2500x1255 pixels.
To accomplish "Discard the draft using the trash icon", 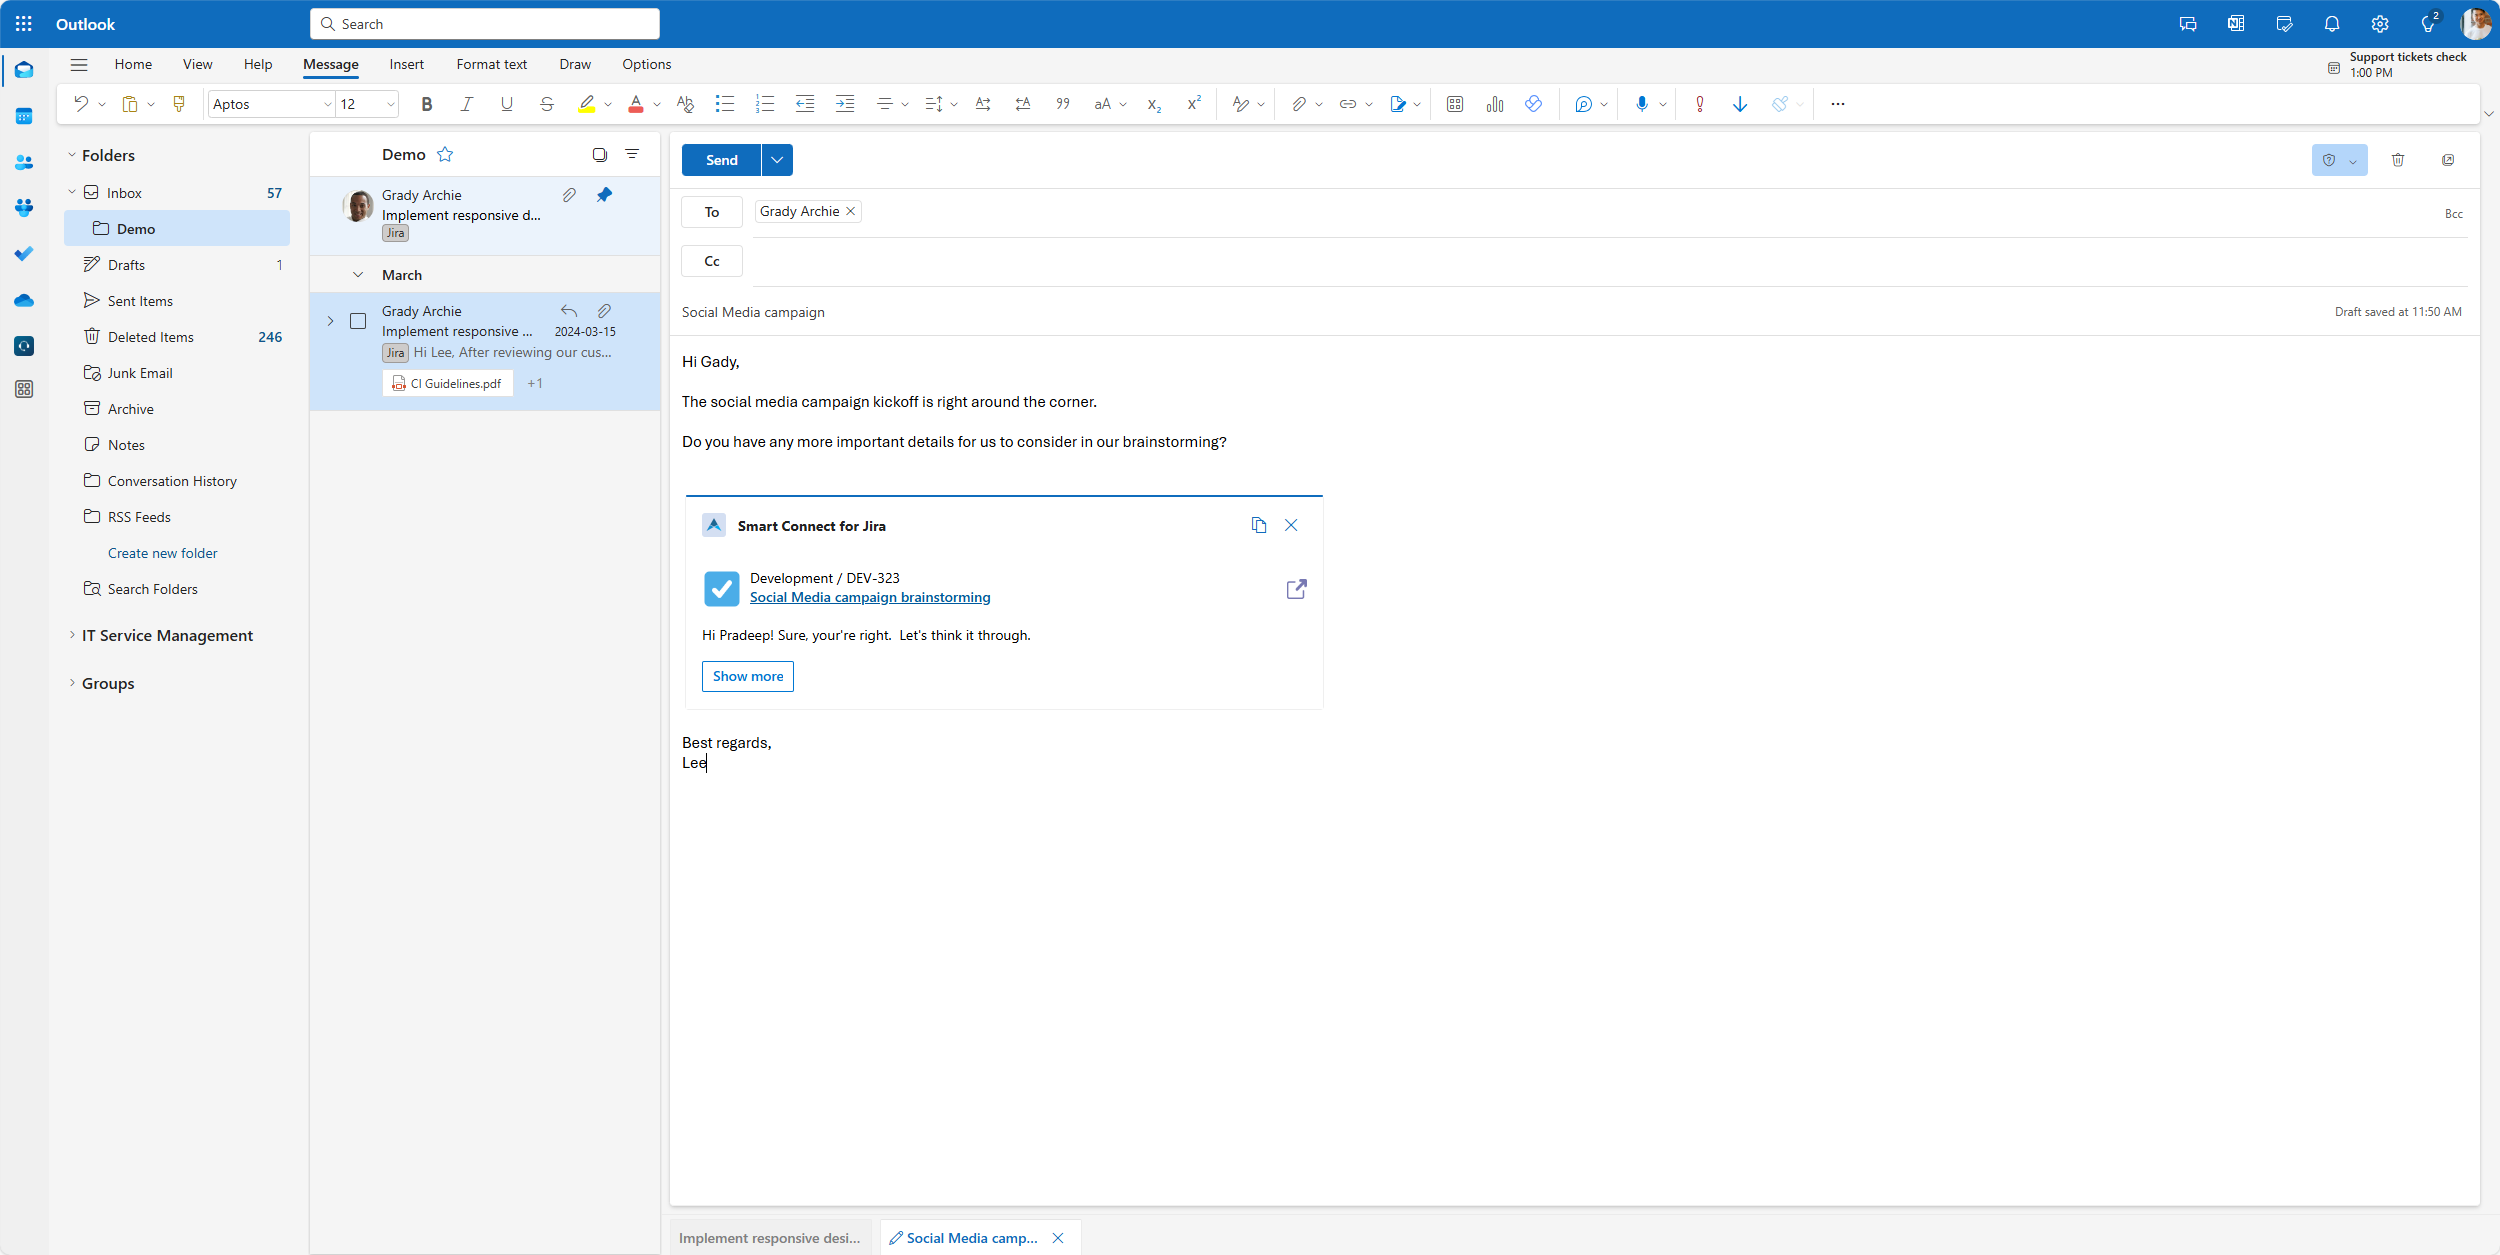I will pyautogui.click(x=2398, y=160).
